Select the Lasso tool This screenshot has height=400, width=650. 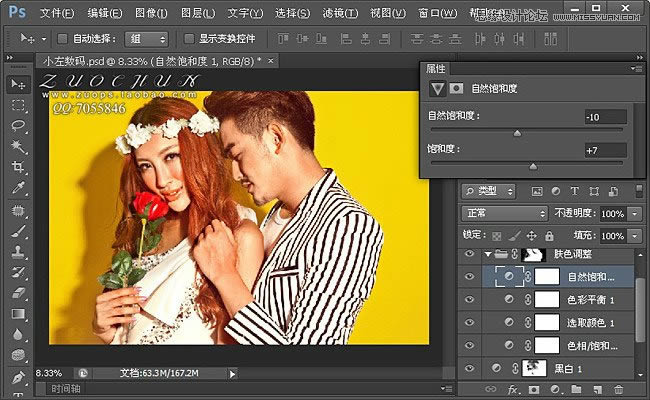18,126
